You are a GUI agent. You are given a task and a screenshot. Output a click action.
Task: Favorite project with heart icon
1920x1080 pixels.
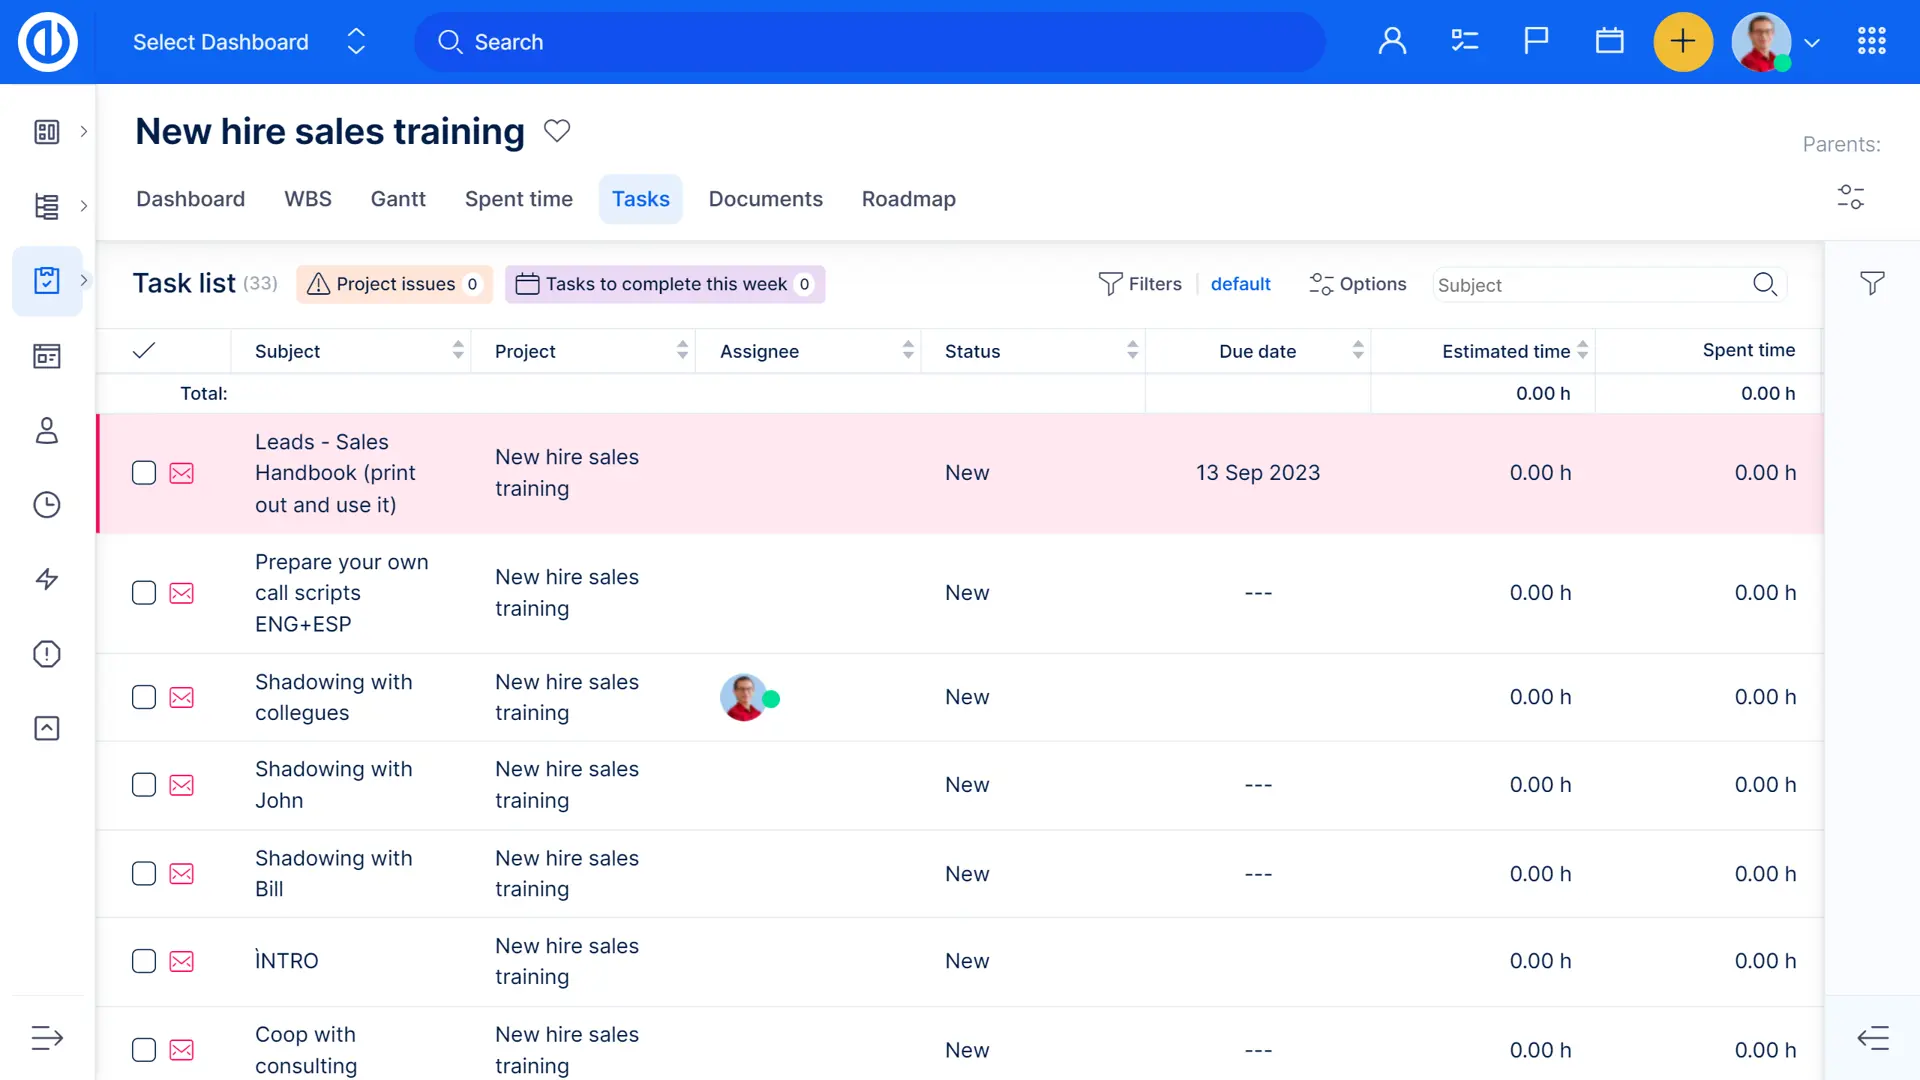click(557, 131)
